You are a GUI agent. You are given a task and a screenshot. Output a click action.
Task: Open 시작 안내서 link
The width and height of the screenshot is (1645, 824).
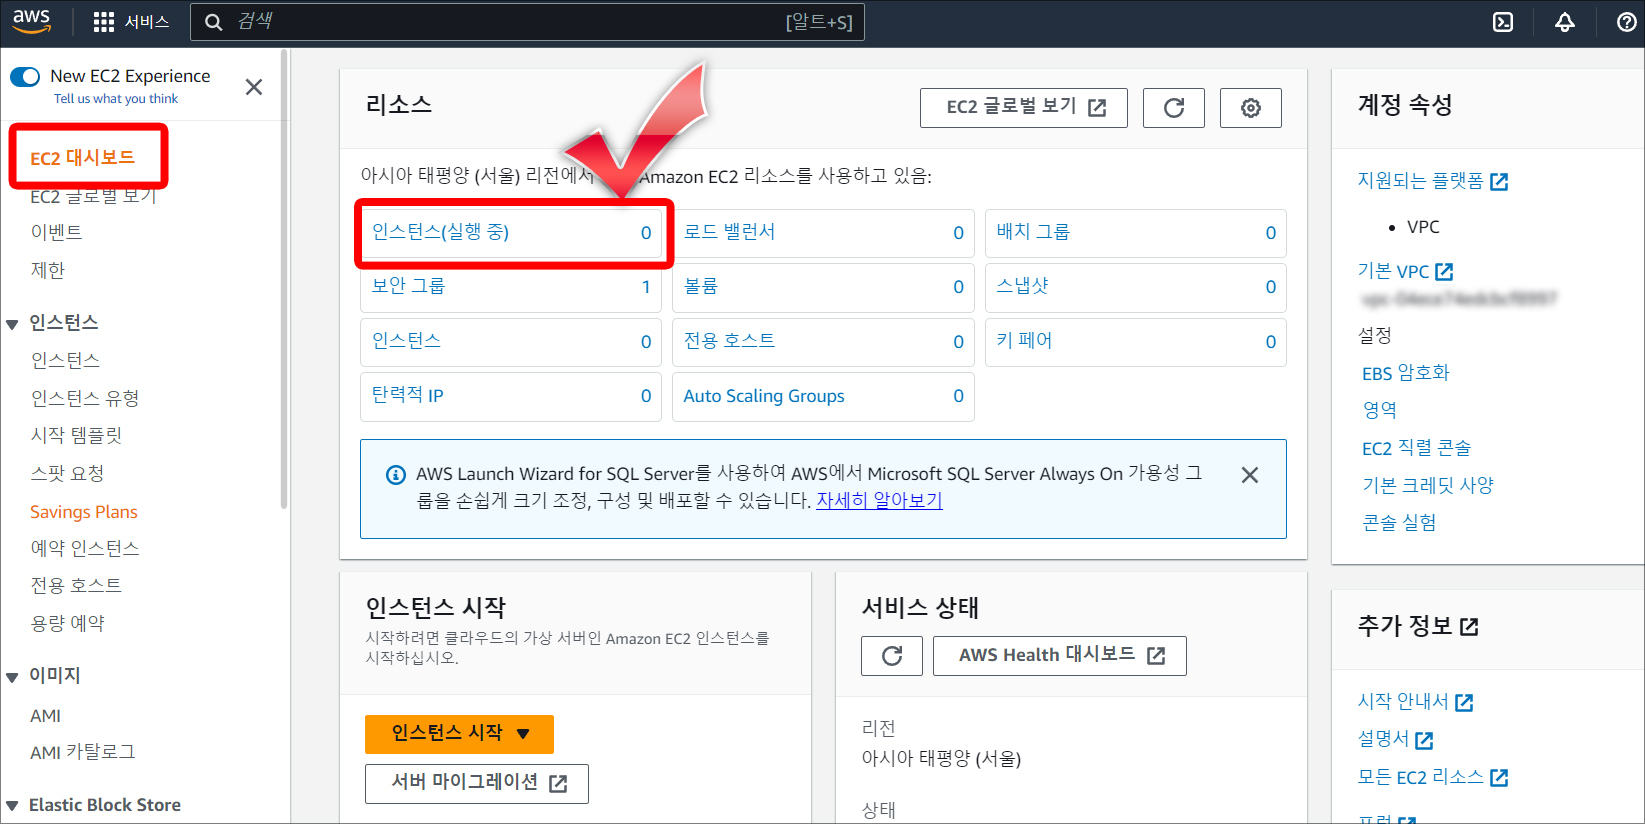click(1415, 702)
